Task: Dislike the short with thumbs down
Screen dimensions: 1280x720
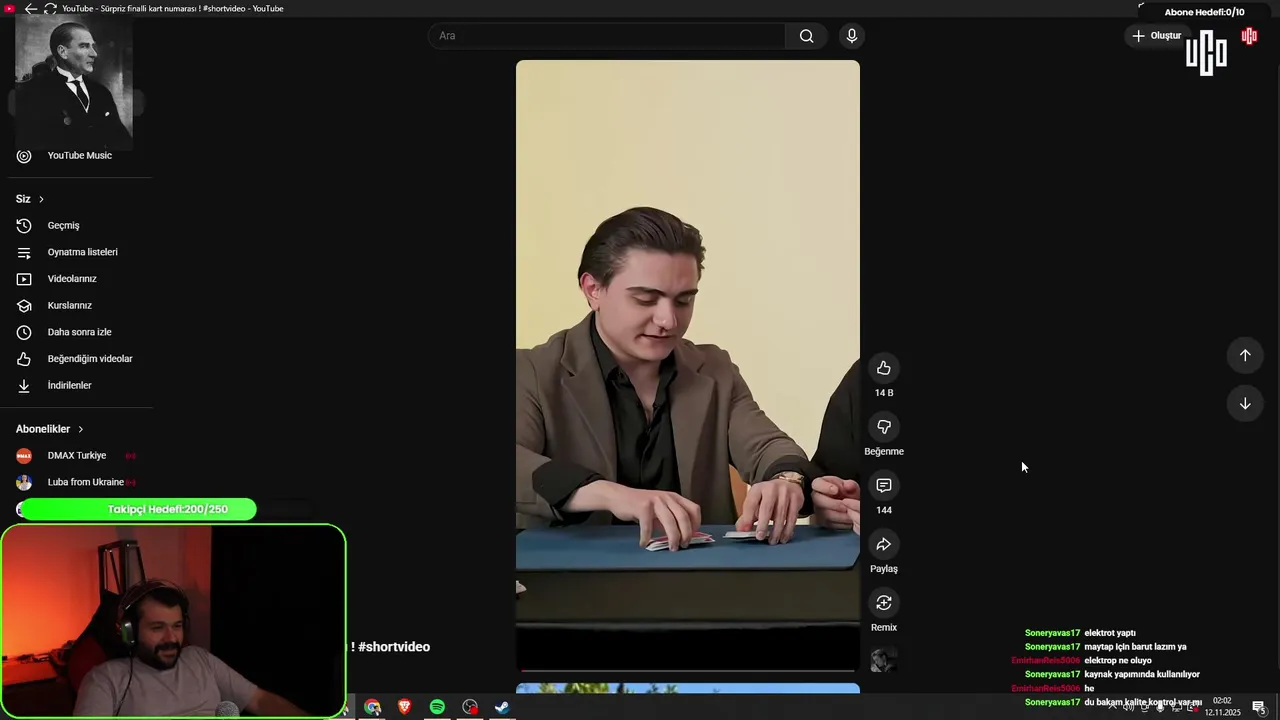Action: pyautogui.click(x=884, y=427)
